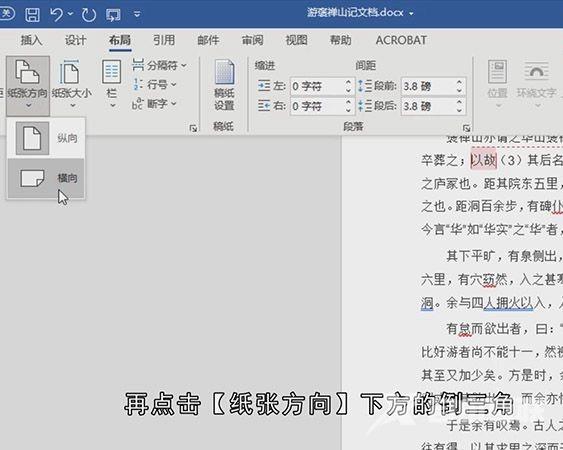Click the 环绕文字 wrap text button
Viewport: 563px width, 450px height.
coord(537,84)
